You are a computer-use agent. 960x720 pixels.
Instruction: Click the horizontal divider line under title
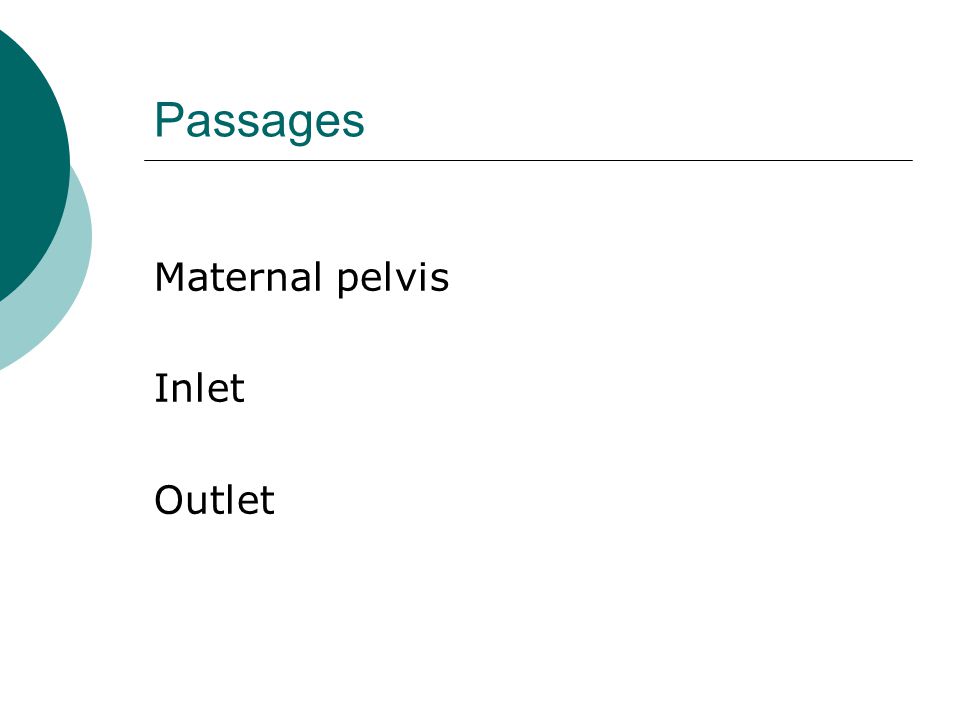click(x=528, y=160)
